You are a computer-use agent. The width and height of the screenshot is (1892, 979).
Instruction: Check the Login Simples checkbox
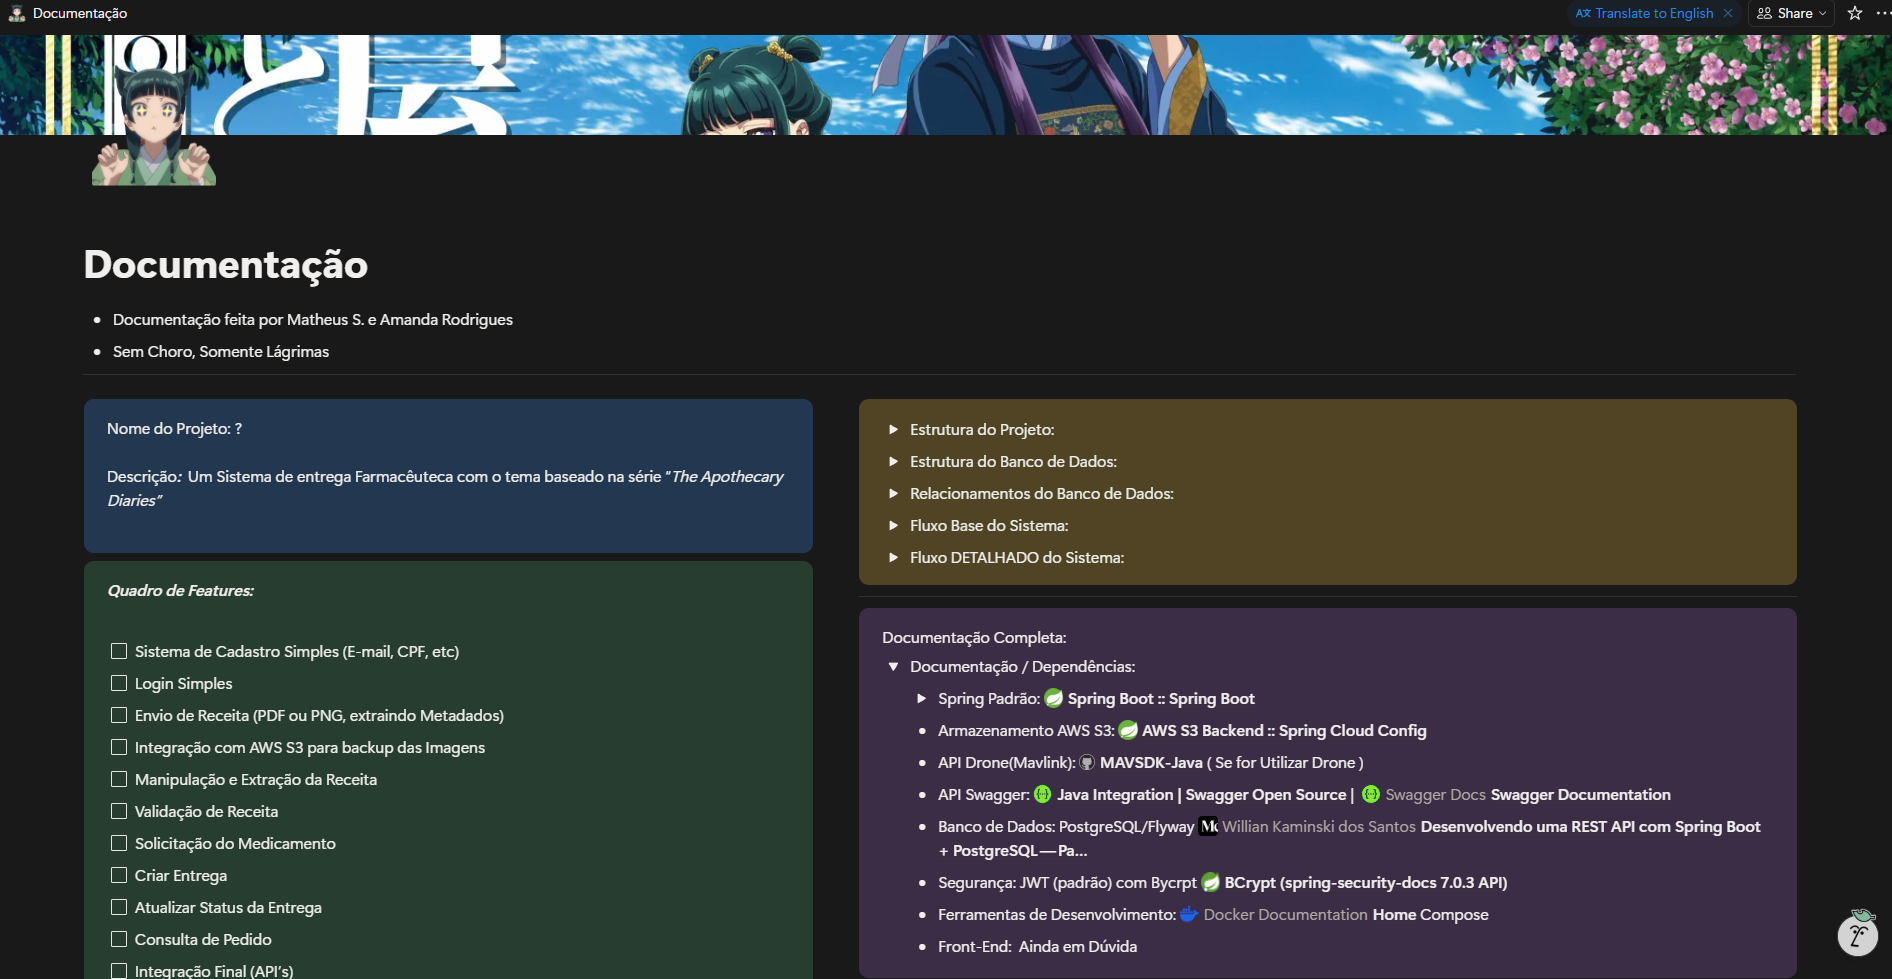pyautogui.click(x=119, y=683)
